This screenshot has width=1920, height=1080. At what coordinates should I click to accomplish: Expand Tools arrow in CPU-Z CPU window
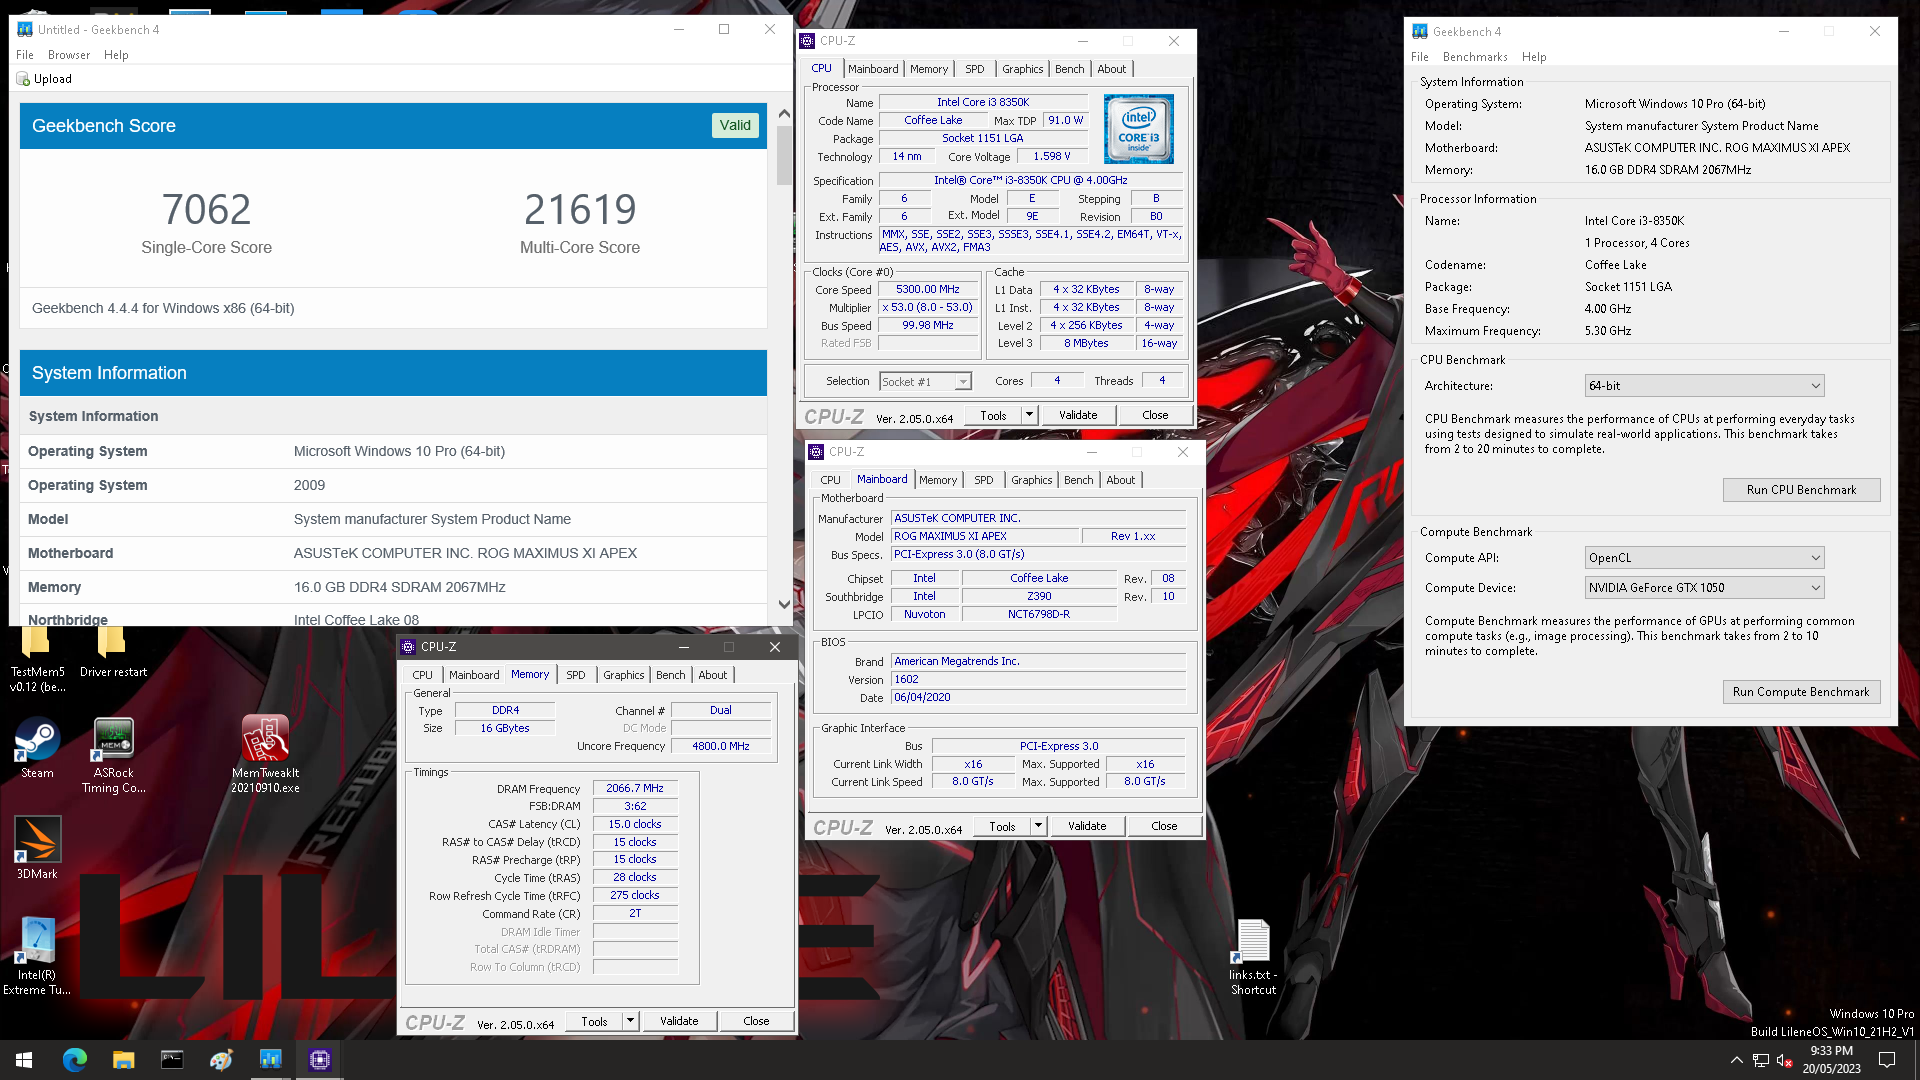[1029, 415]
